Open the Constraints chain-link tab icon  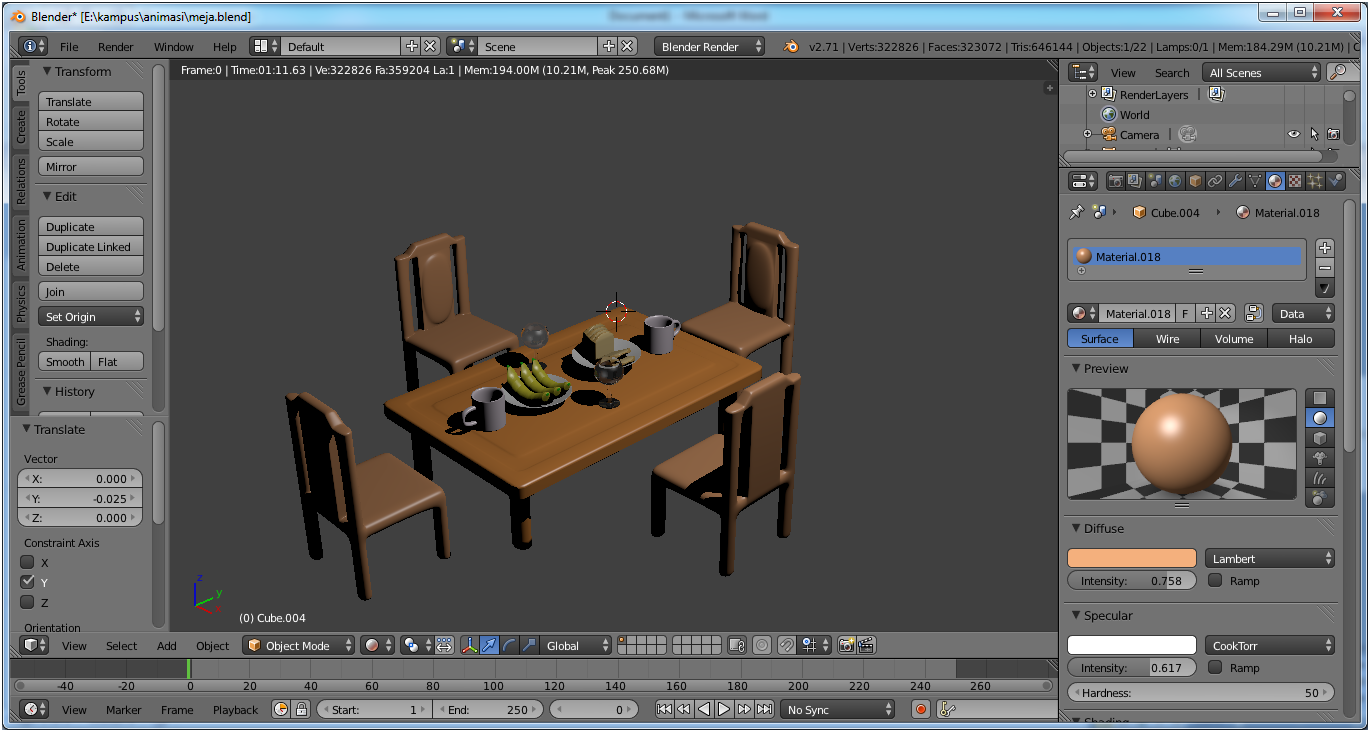[1215, 181]
